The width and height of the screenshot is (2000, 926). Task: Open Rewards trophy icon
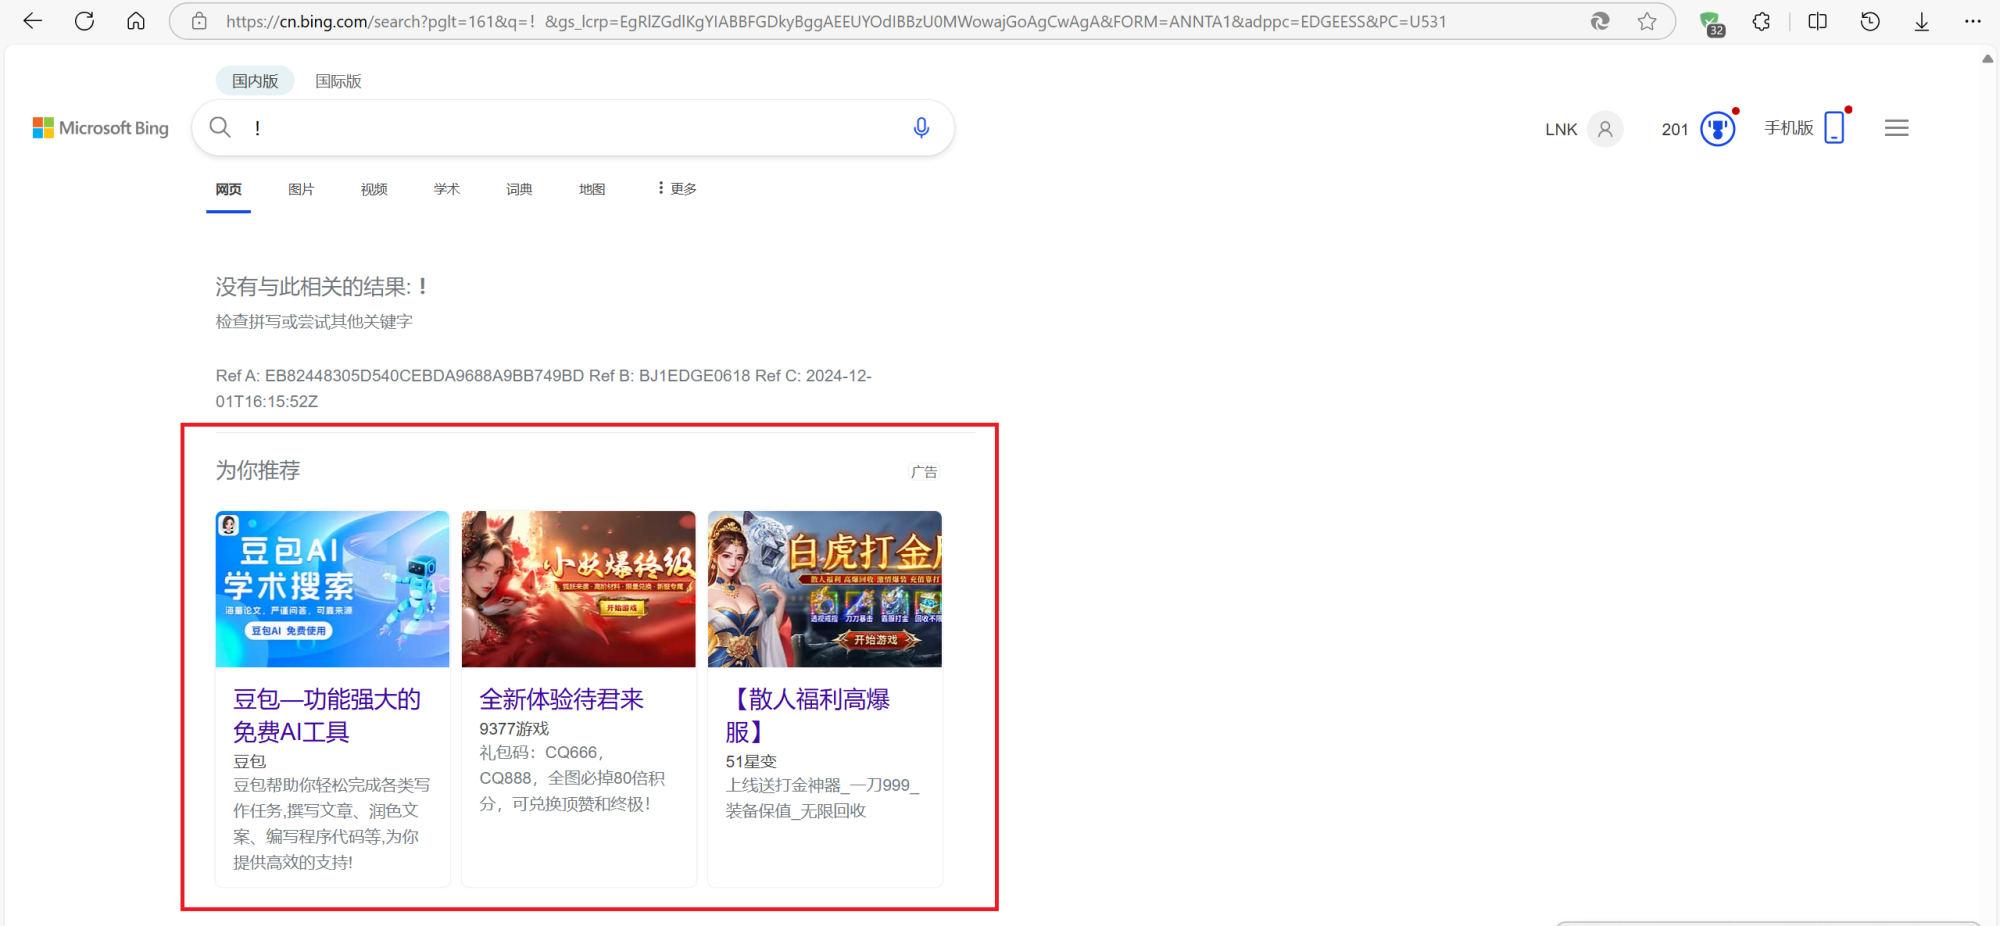pos(1718,129)
